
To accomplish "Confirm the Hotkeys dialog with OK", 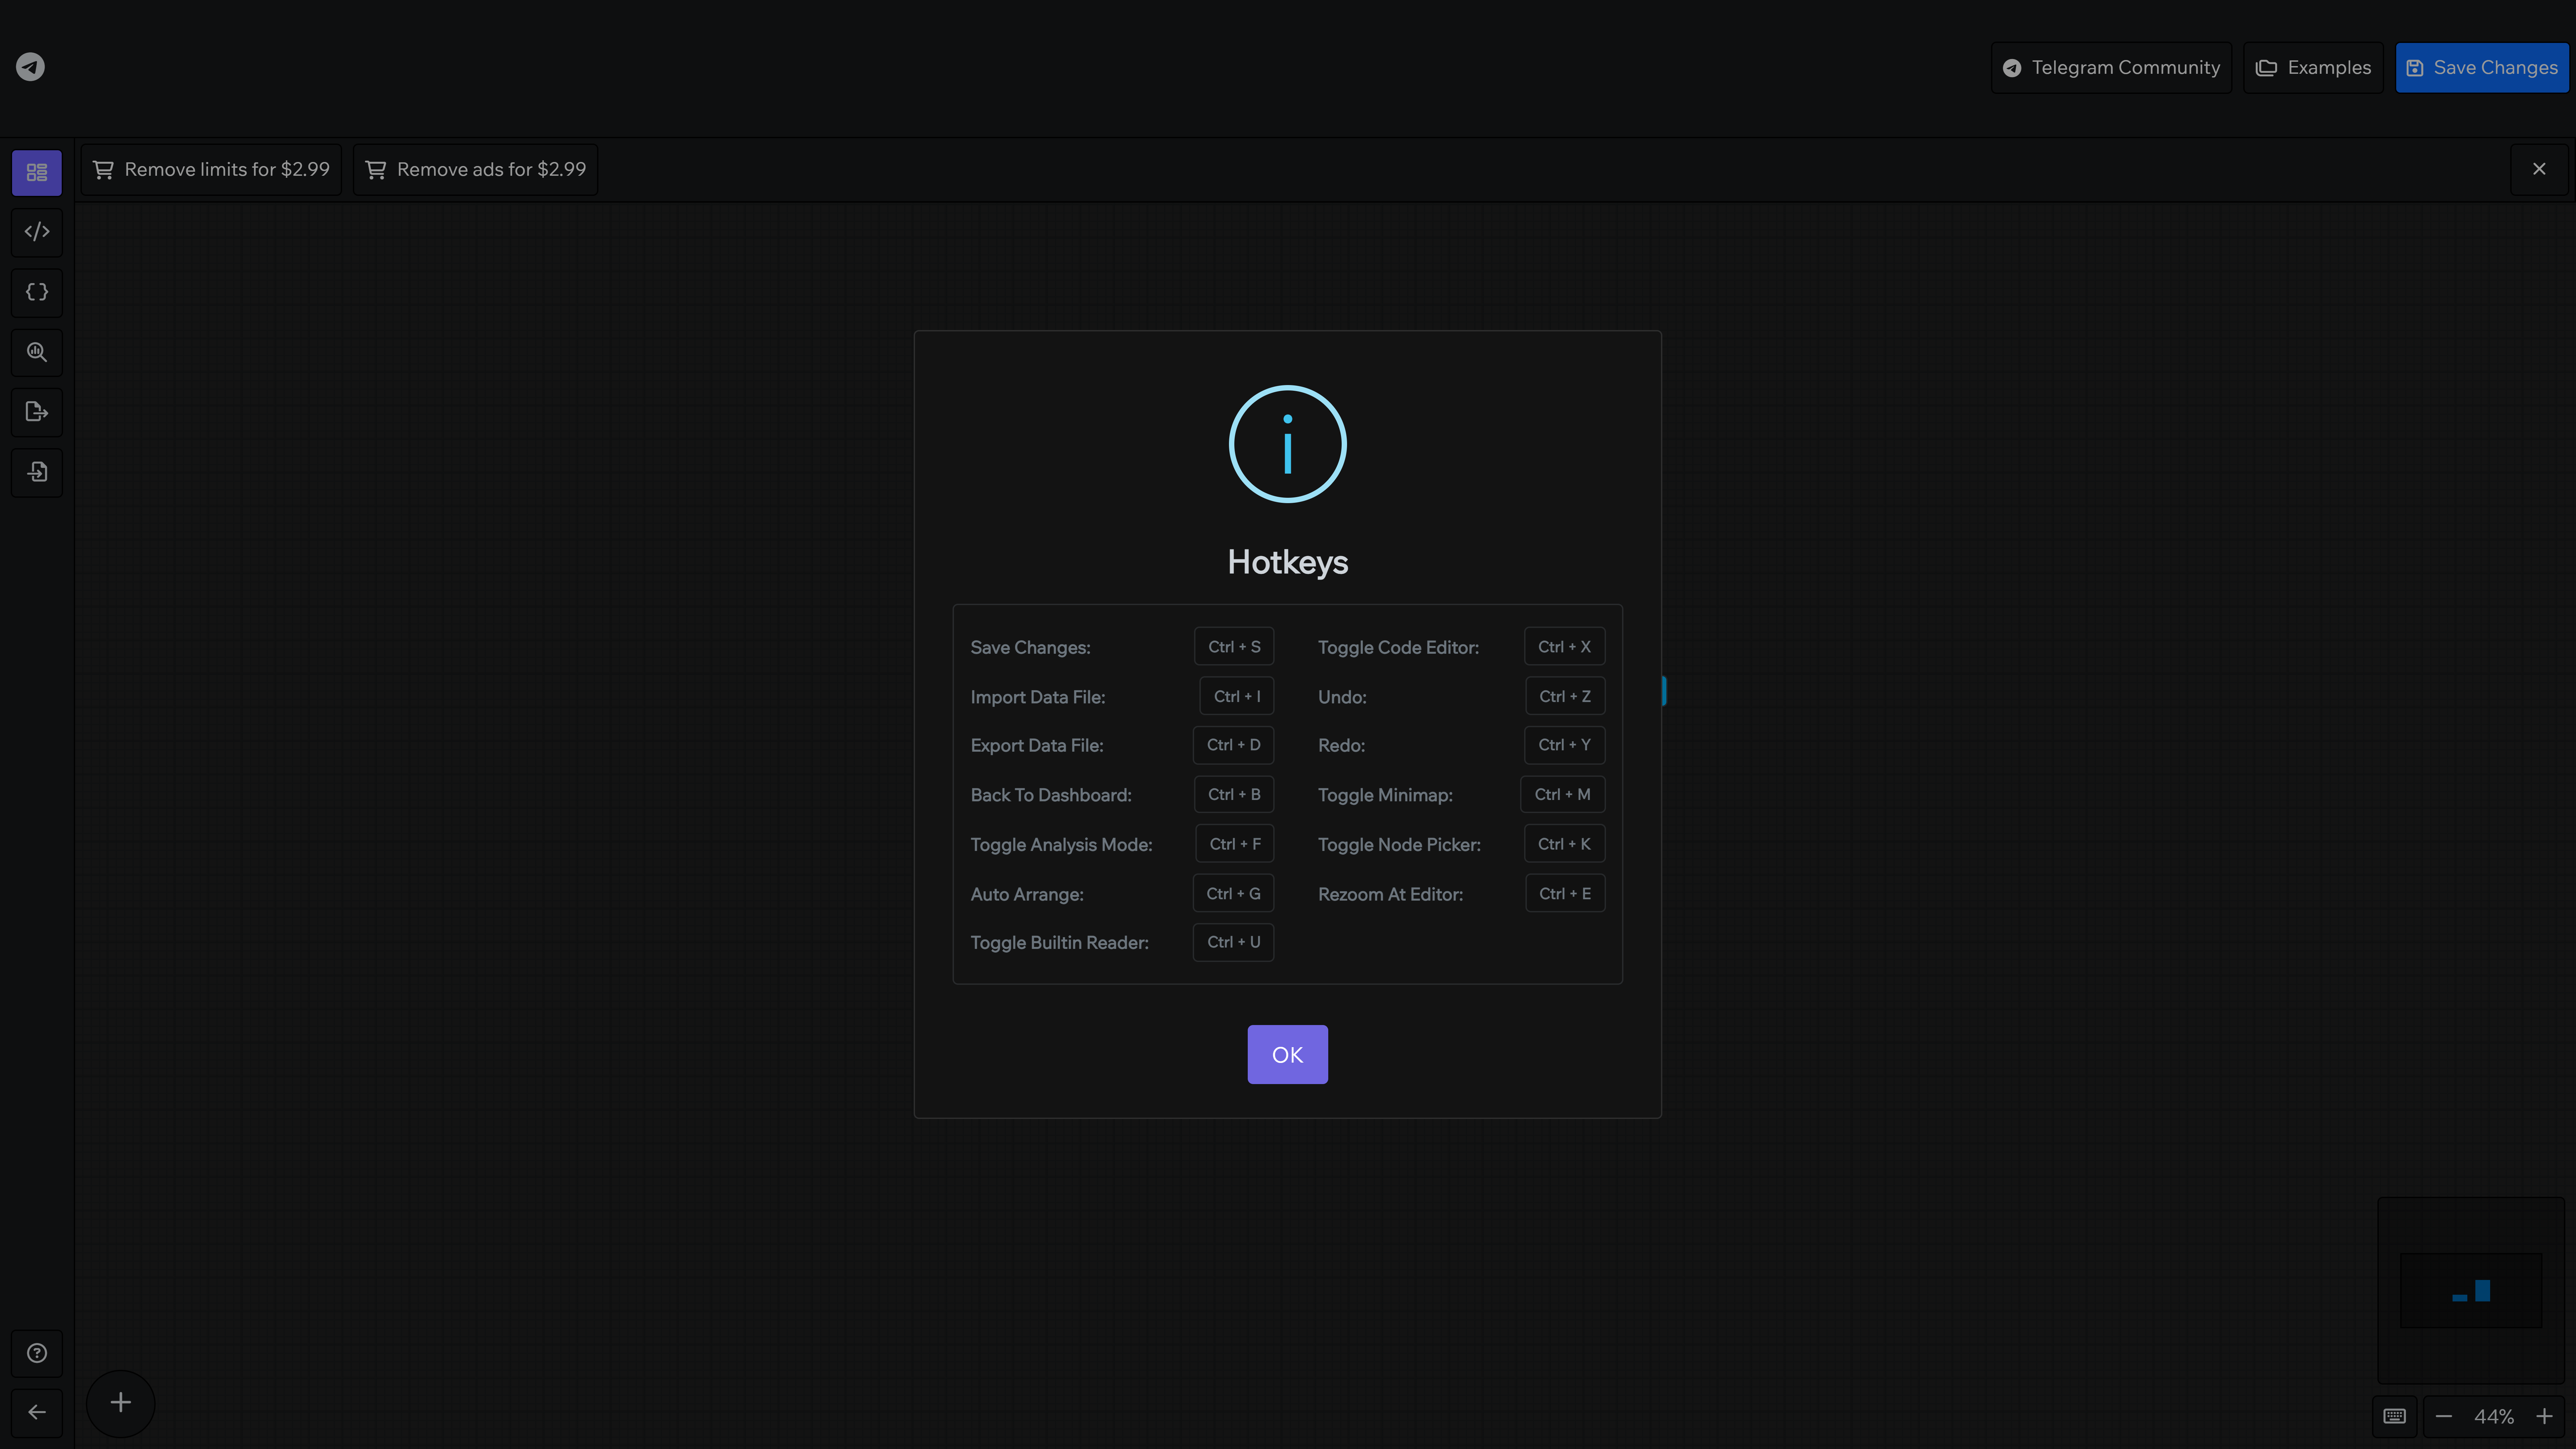I will tap(1288, 1054).
